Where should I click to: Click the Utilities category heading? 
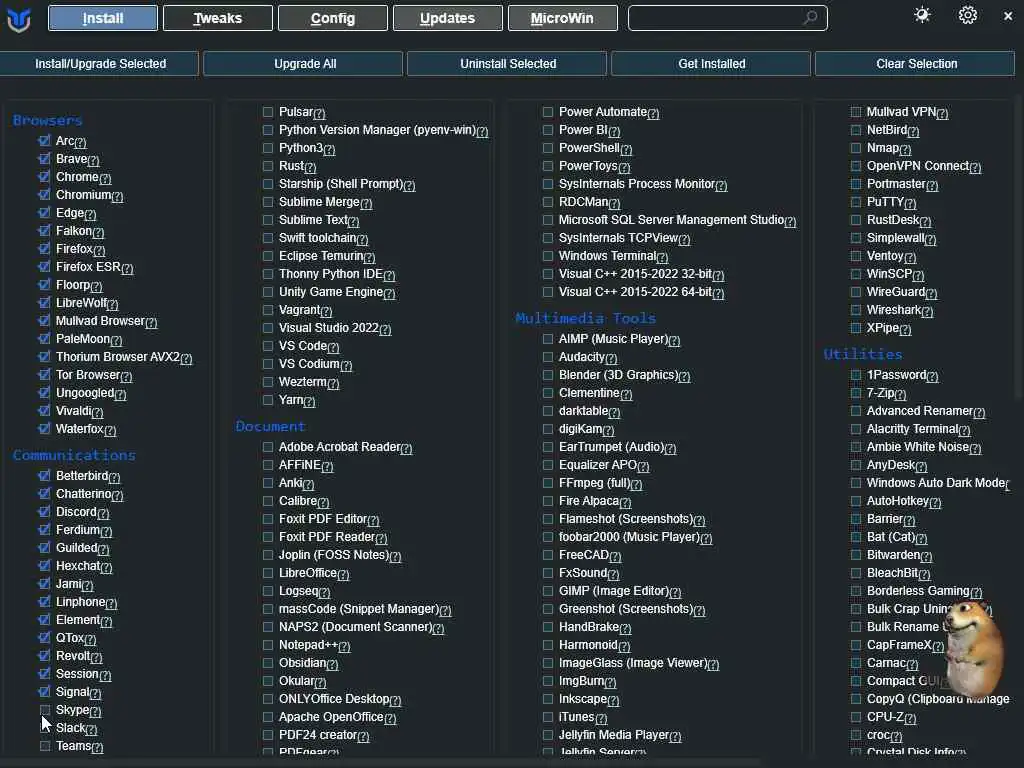point(863,354)
